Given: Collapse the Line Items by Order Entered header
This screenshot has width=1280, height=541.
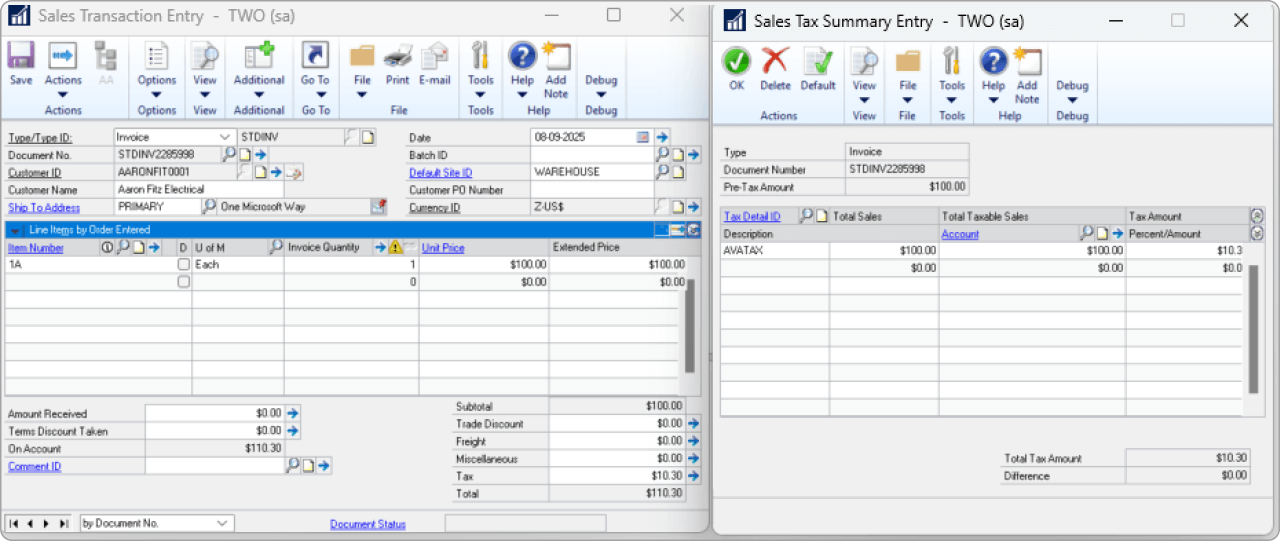Looking at the screenshot, I should click(x=15, y=230).
